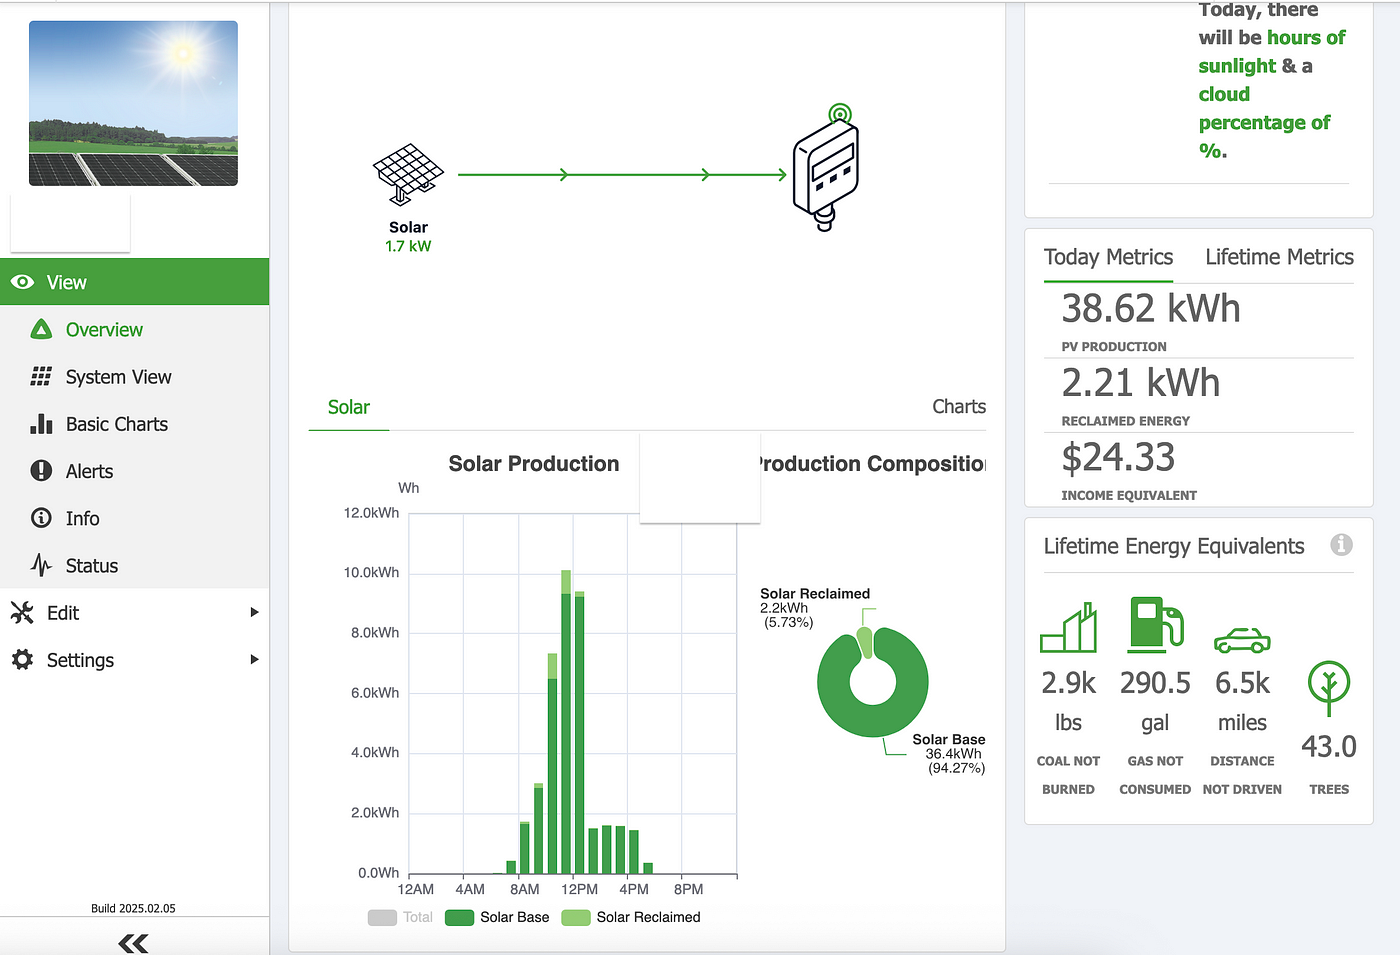Viewport: 1400px width, 955px height.
Task: Click the car distance icon
Action: pos(1241,640)
